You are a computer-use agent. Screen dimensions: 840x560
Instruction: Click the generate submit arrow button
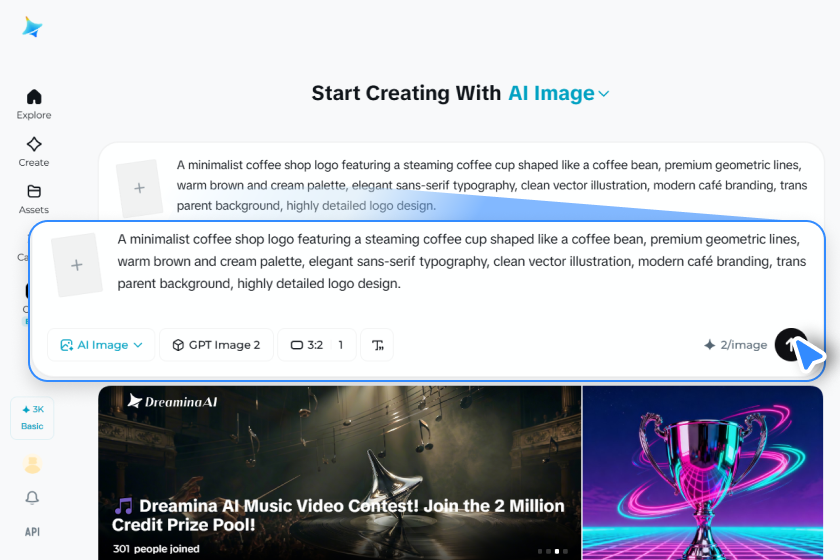[791, 345]
